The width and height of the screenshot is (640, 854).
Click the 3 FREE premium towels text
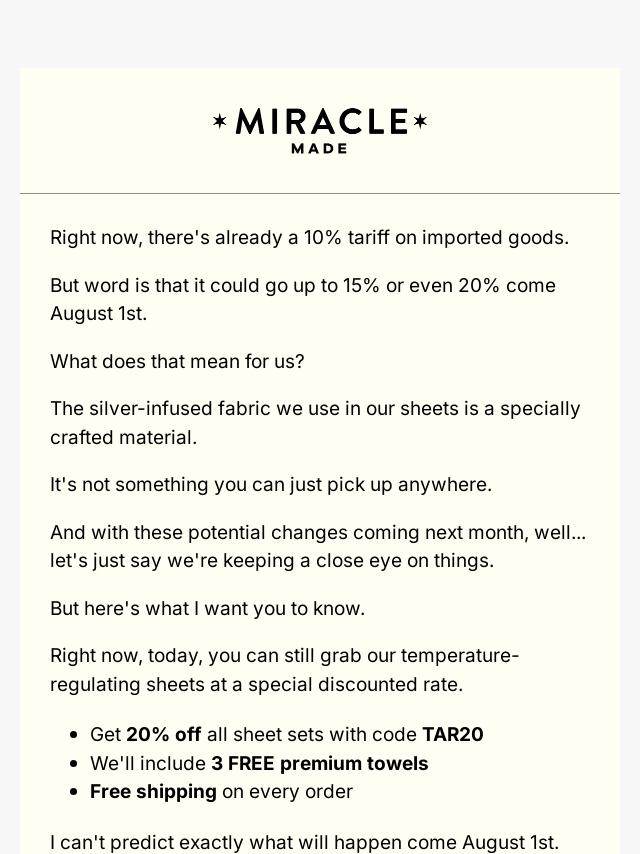click(x=320, y=763)
